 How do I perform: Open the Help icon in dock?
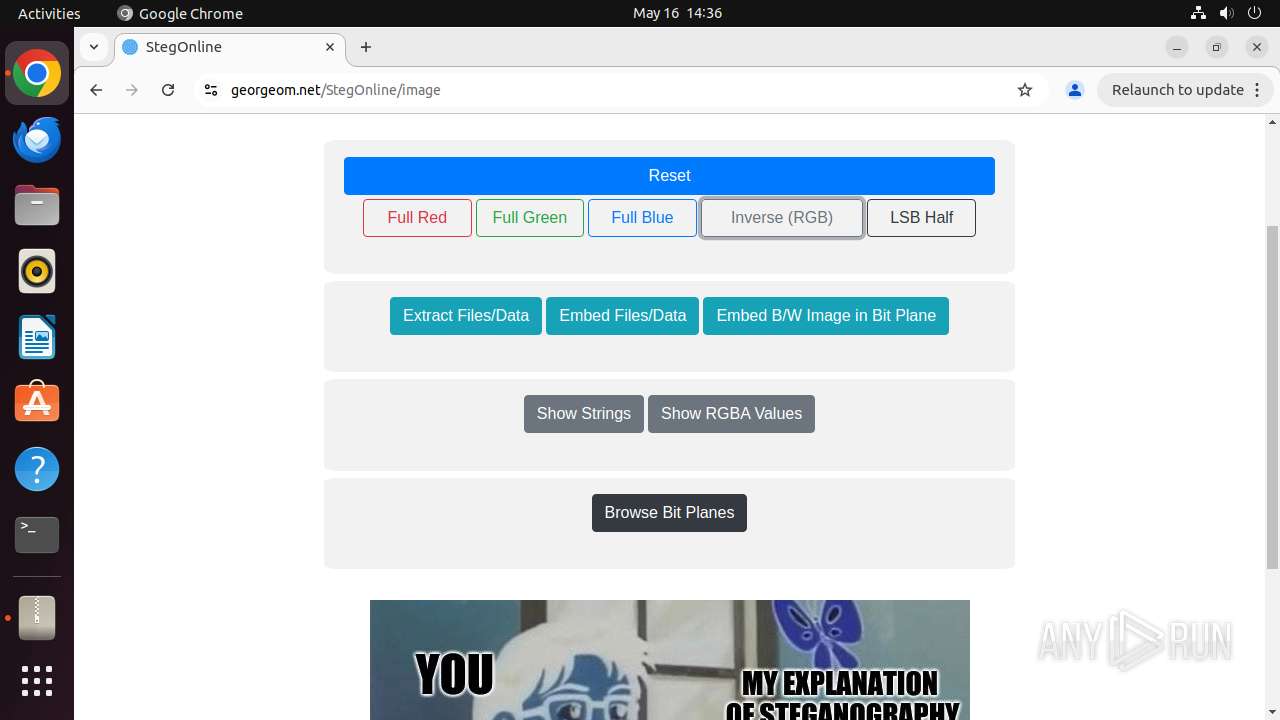(37, 469)
